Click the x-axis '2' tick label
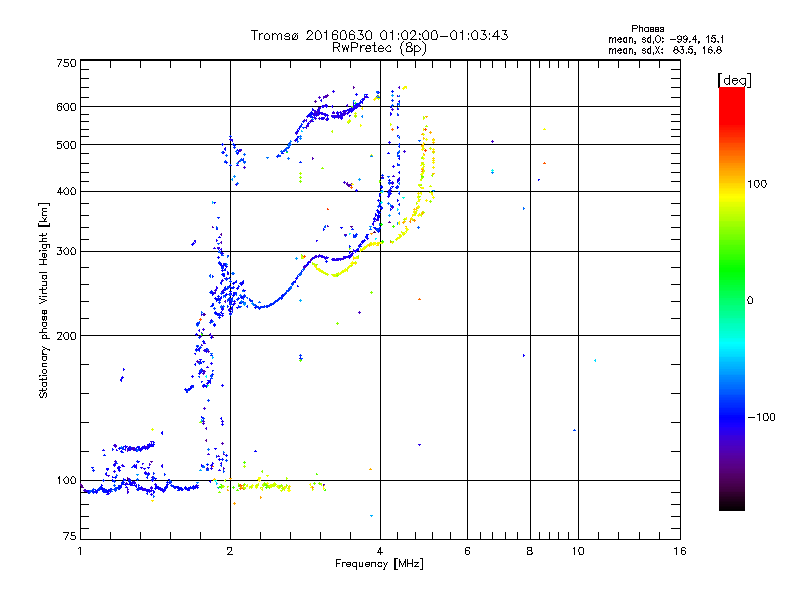 pyautogui.click(x=230, y=551)
